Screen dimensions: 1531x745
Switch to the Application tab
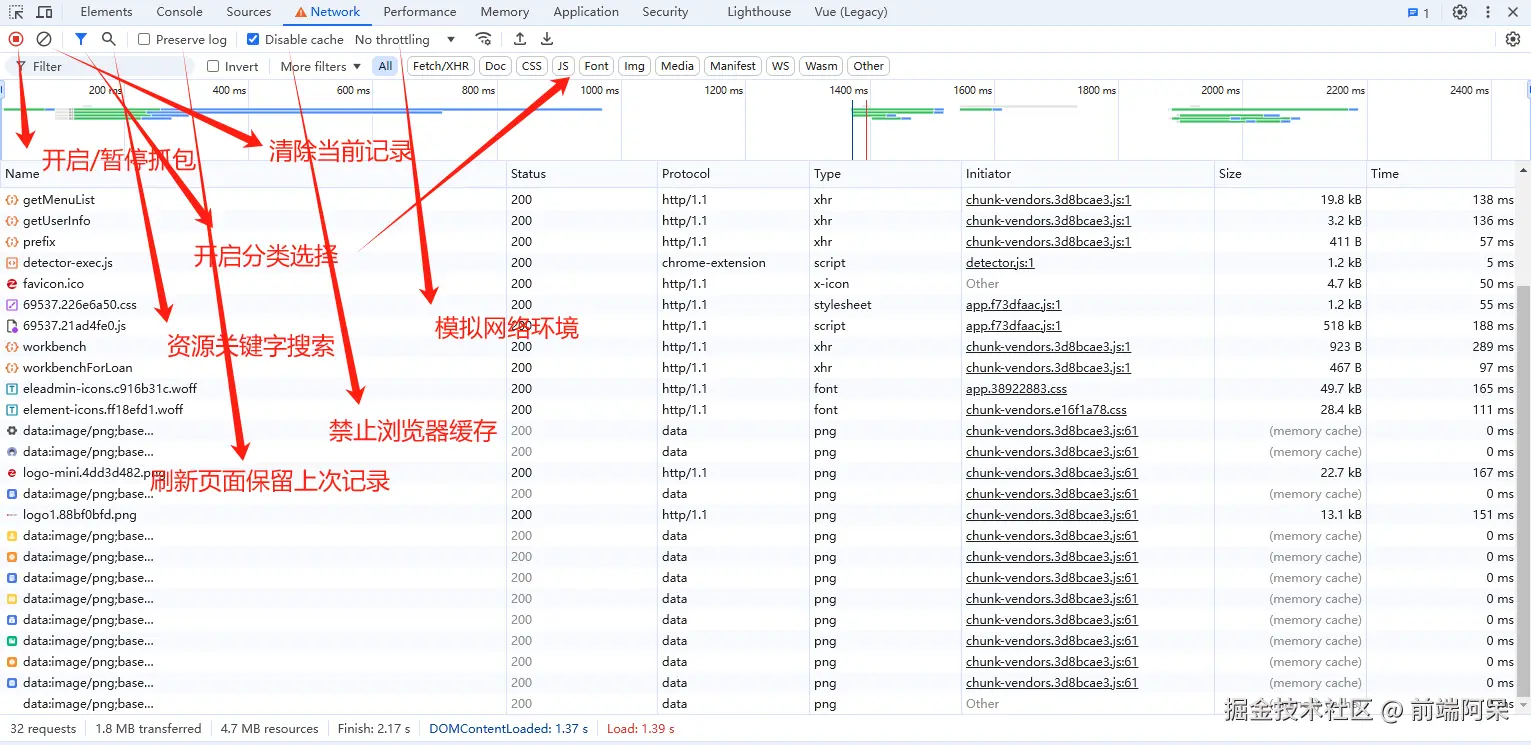(586, 12)
